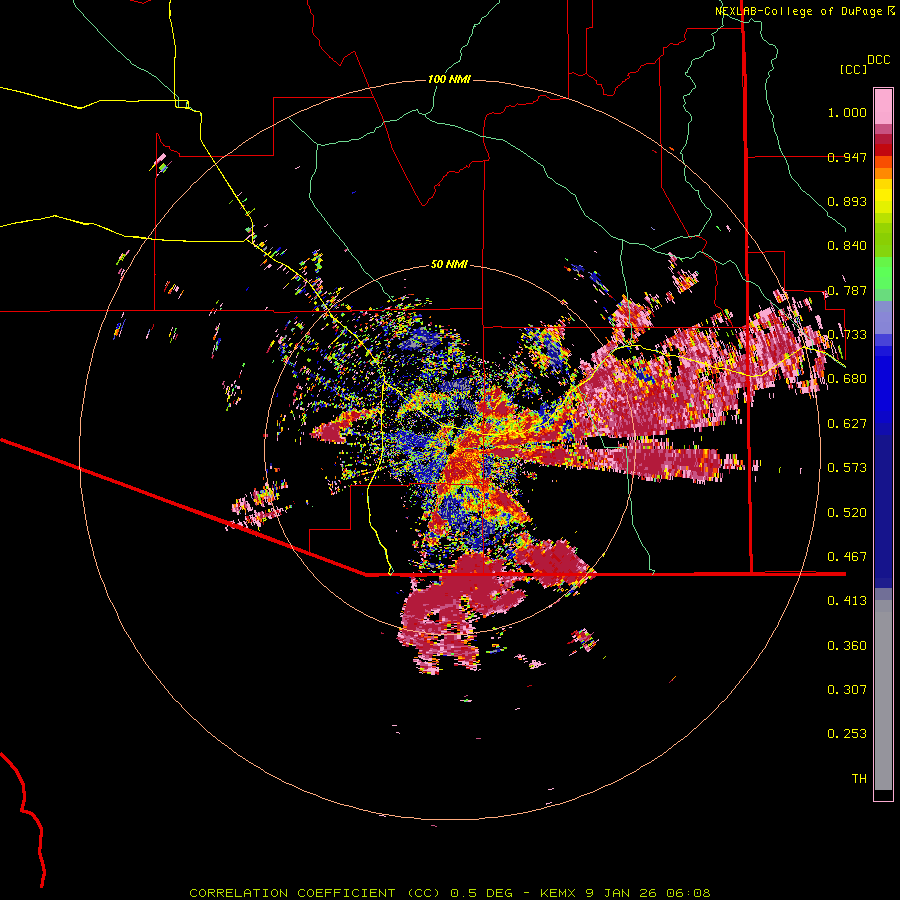Image resolution: width=900 pixels, height=900 pixels.
Task: Click the 0.840 legend value
Action: (847, 246)
